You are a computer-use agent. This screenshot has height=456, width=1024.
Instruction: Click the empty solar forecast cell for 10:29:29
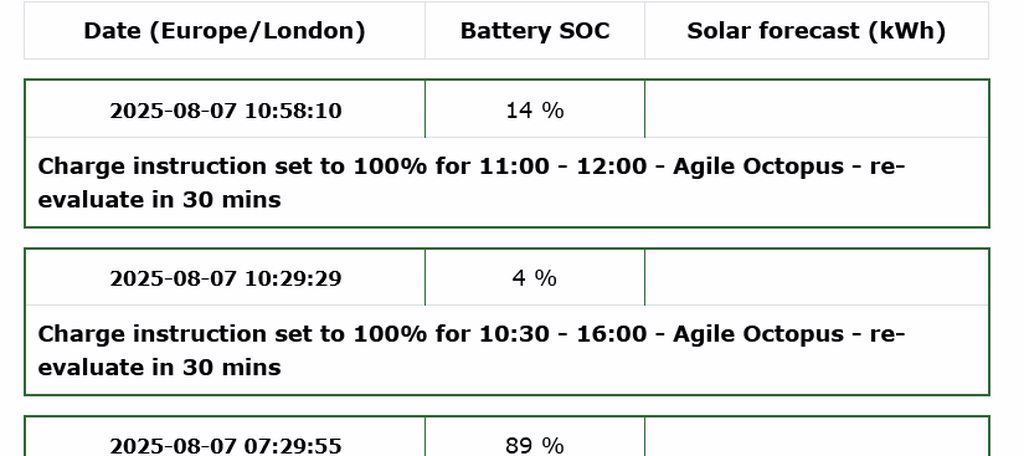click(816, 278)
